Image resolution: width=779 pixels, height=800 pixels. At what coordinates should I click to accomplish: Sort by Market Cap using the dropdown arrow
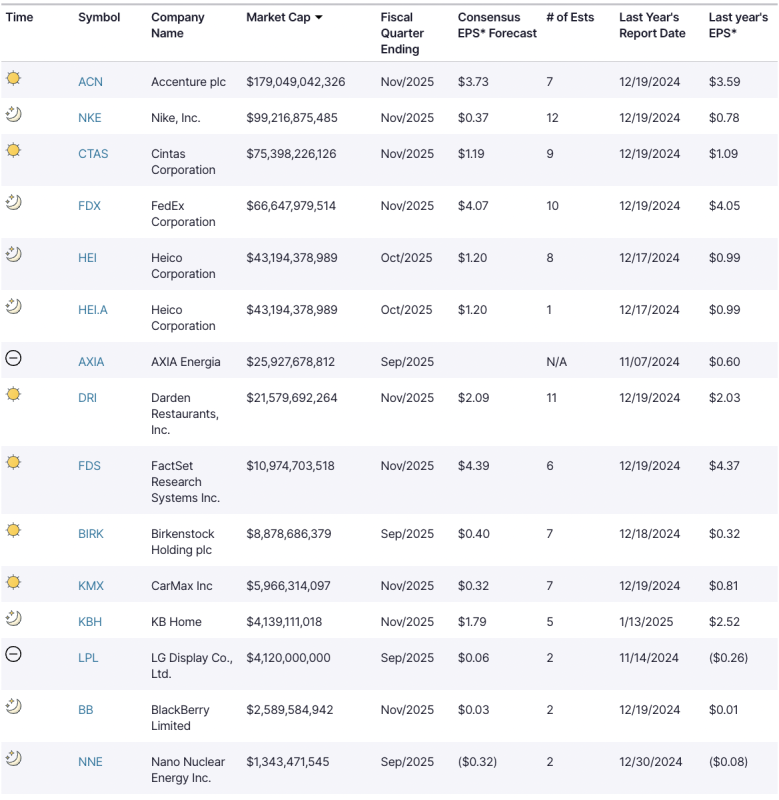click(x=319, y=17)
